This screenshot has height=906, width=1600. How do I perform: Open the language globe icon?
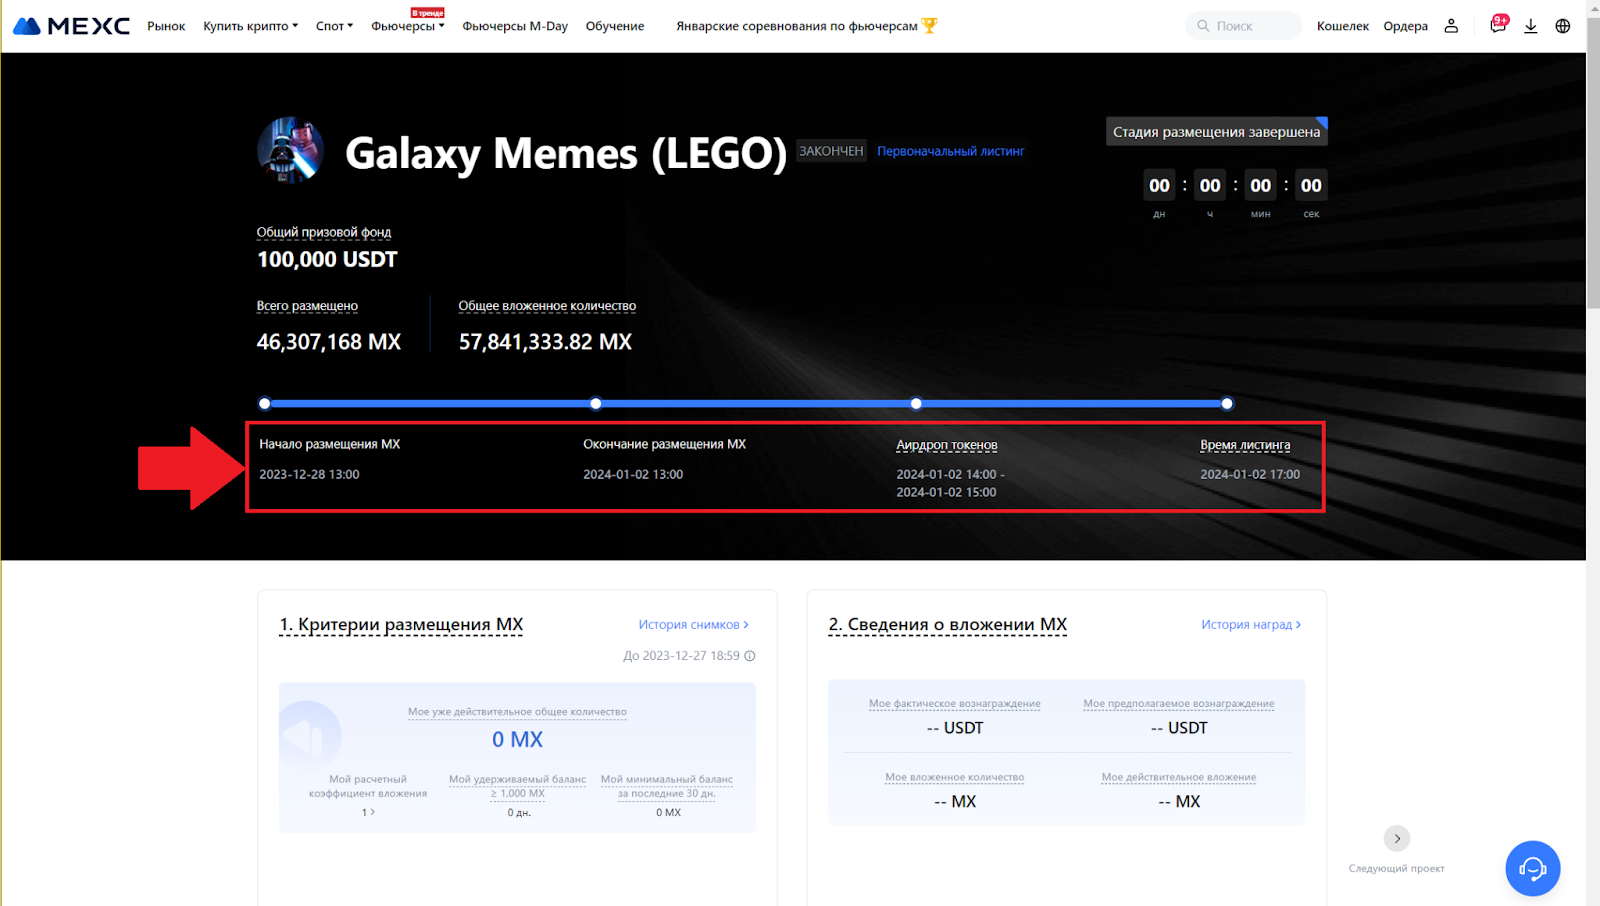[1563, 26]
